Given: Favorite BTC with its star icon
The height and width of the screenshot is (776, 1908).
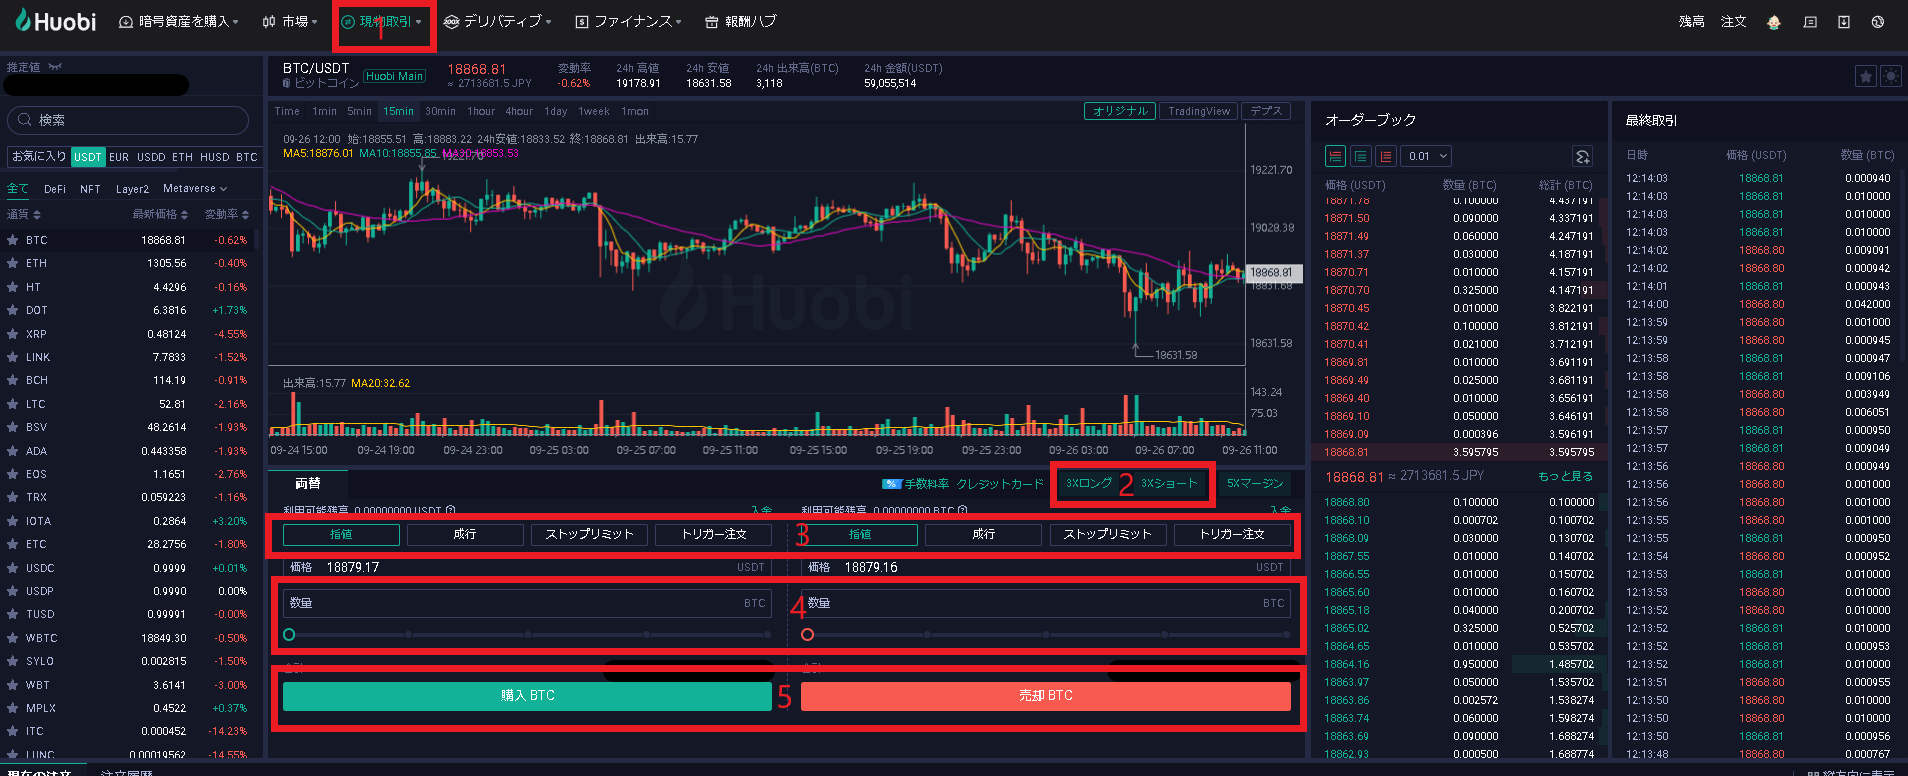Looking at the screenshot, I should (13, 240).
